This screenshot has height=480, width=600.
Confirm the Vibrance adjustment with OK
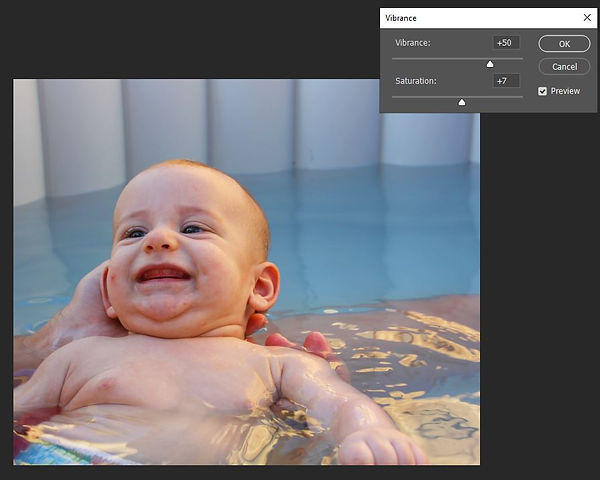(564, 44)
